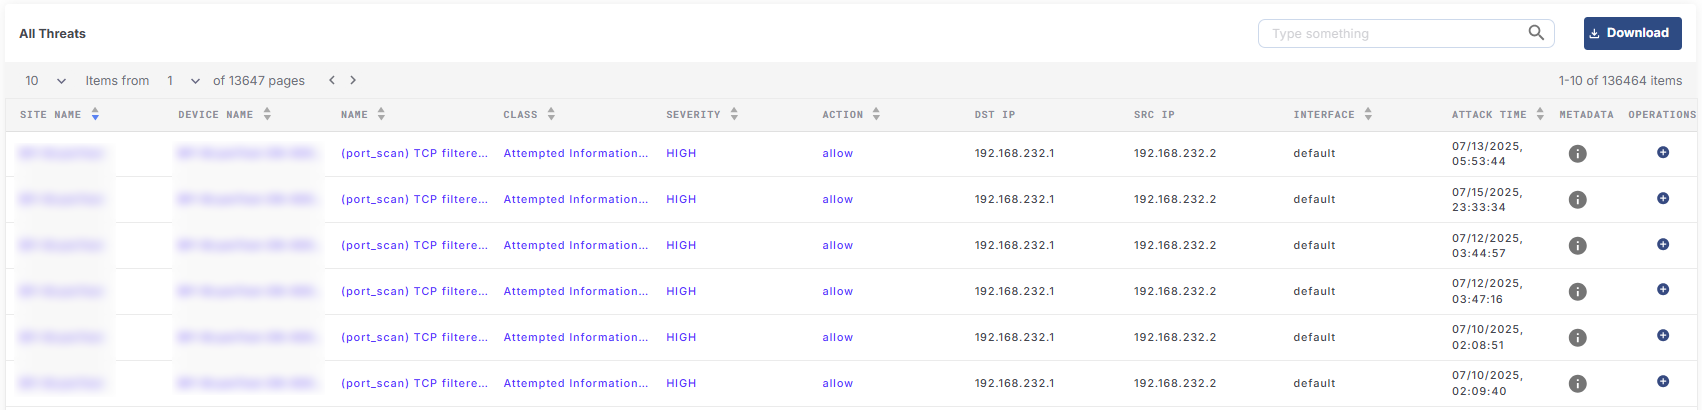Show metadata info for 07/10/2025 02:08:51 threat
This screenshot has height=410, width=1702.
[1577, 338]
